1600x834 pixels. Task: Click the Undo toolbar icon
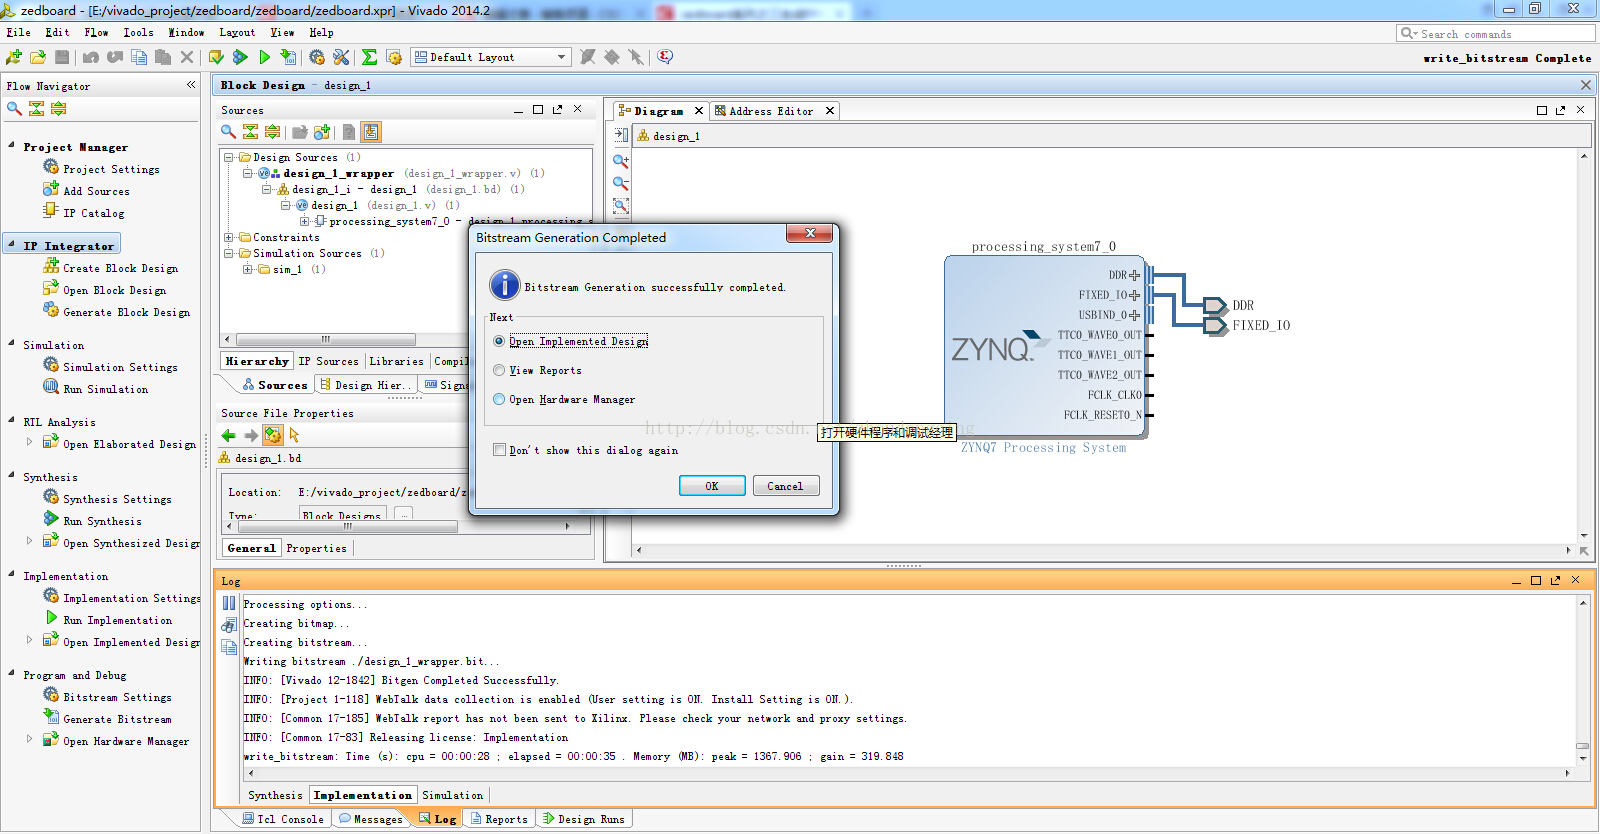coord(91,57)
